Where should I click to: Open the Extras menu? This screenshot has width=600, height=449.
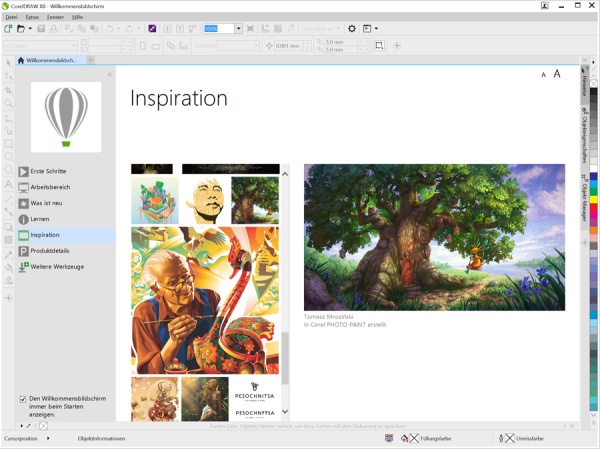coord(32,17)
